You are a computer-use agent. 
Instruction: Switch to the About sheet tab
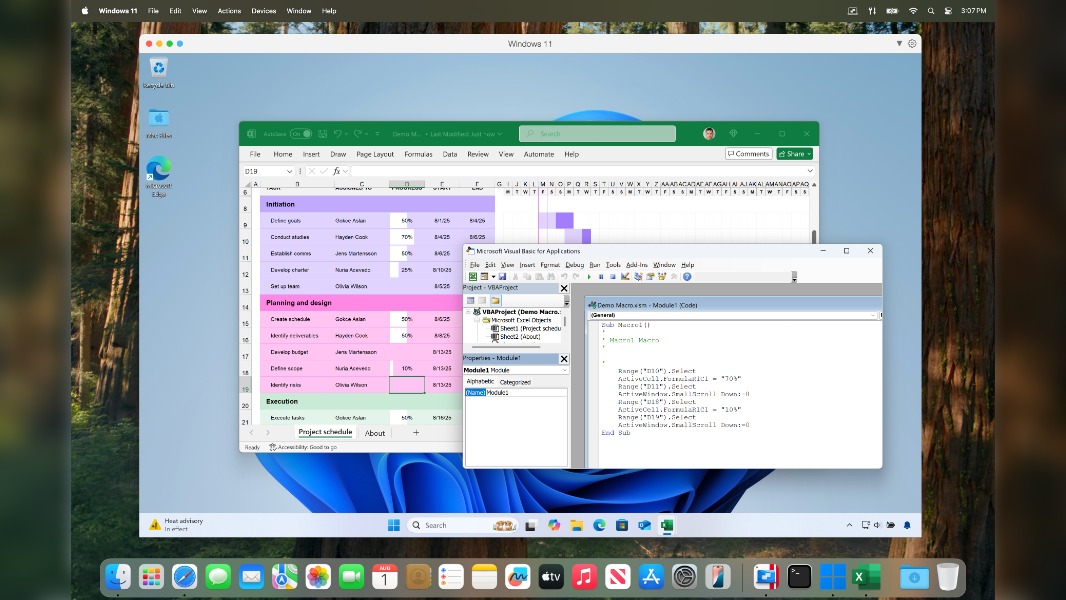[374, 432]
